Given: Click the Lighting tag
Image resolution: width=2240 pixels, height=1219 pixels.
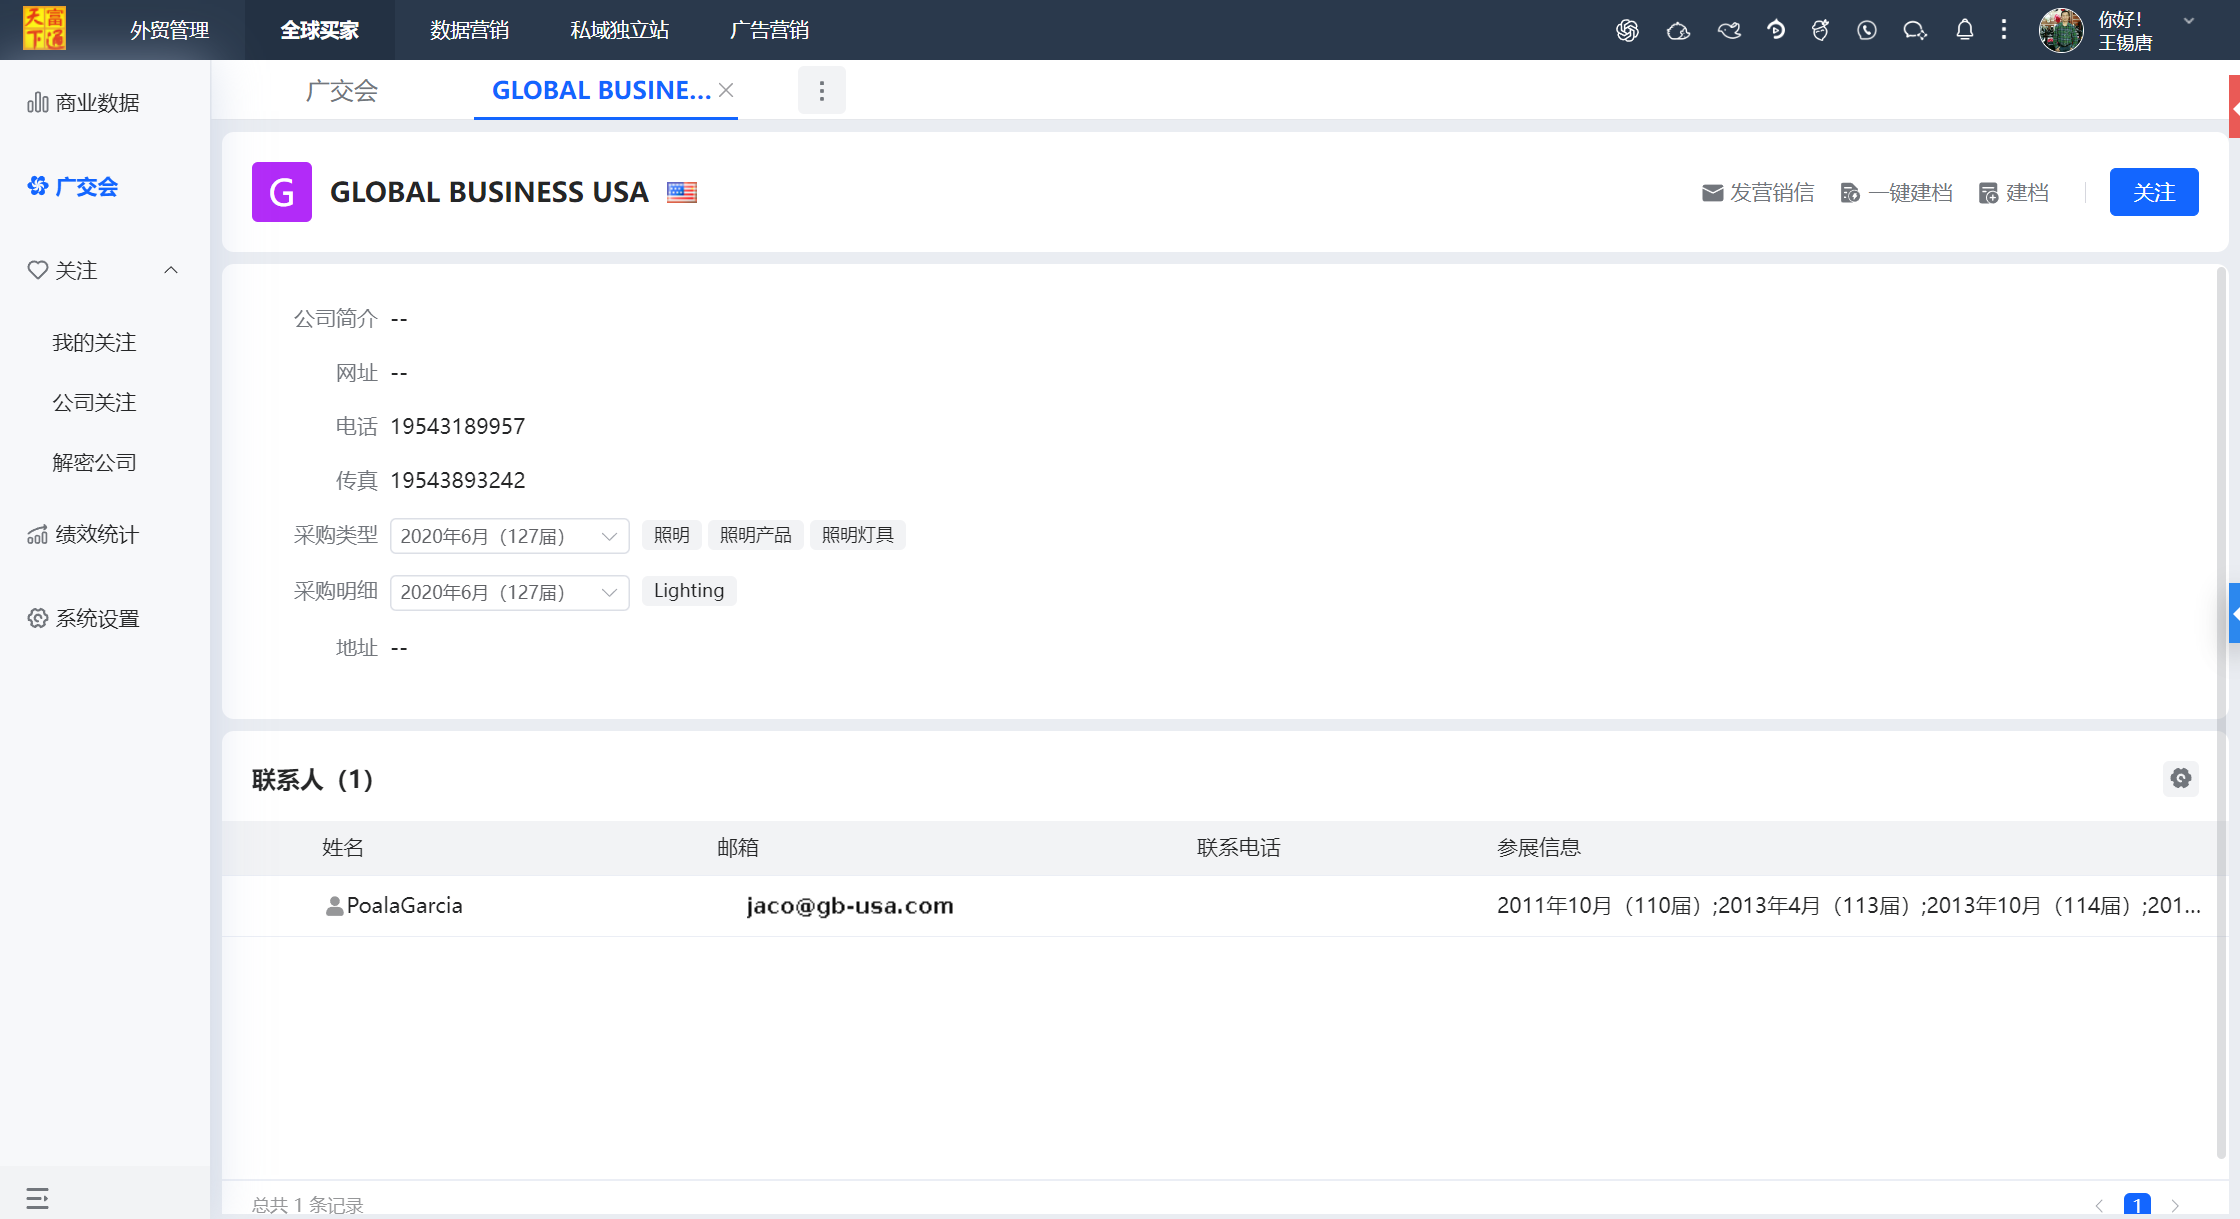Looking at the screenshot, I should [689, 591].
